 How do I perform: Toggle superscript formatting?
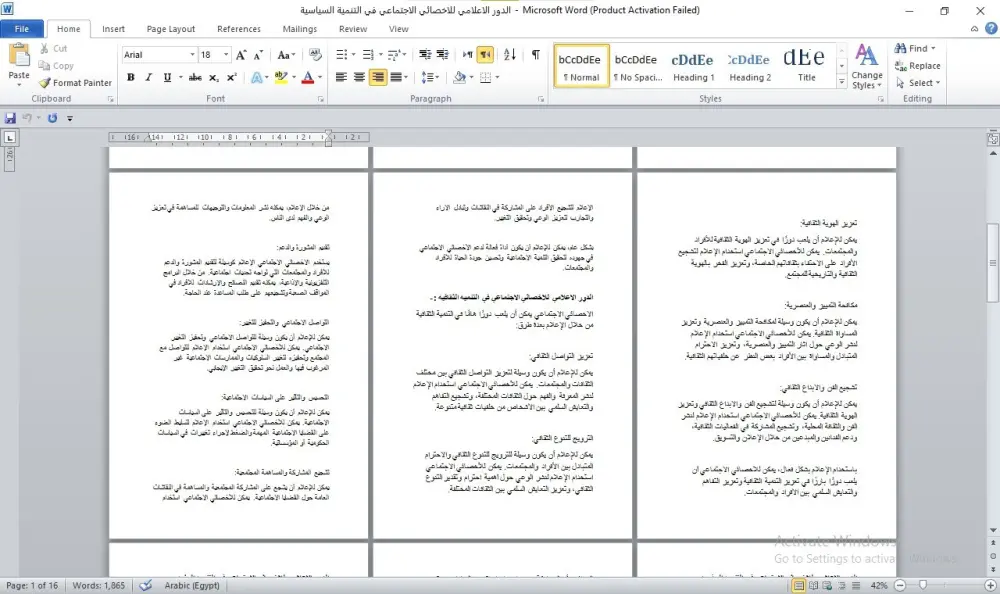(232, 77)
